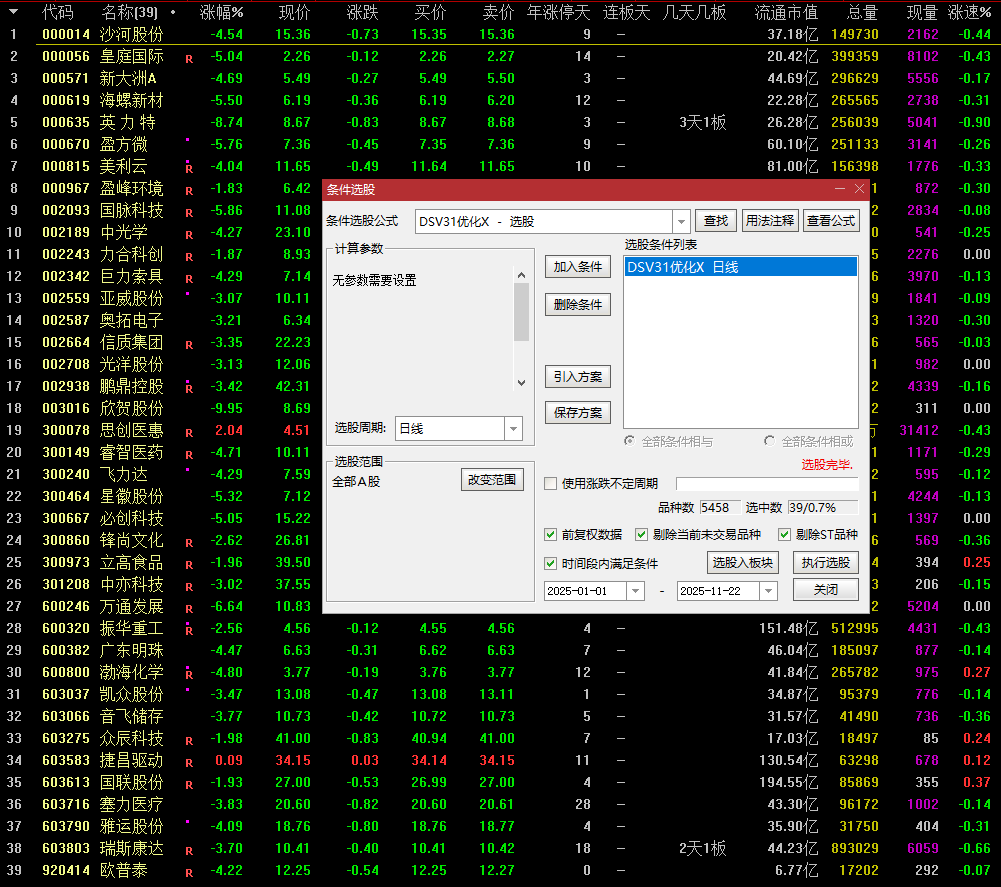Image resolution: width=1001 pixels, height=887 pixels.
Task: Open the 选股周期 period dropdown showing 日线
Action: 514,429
